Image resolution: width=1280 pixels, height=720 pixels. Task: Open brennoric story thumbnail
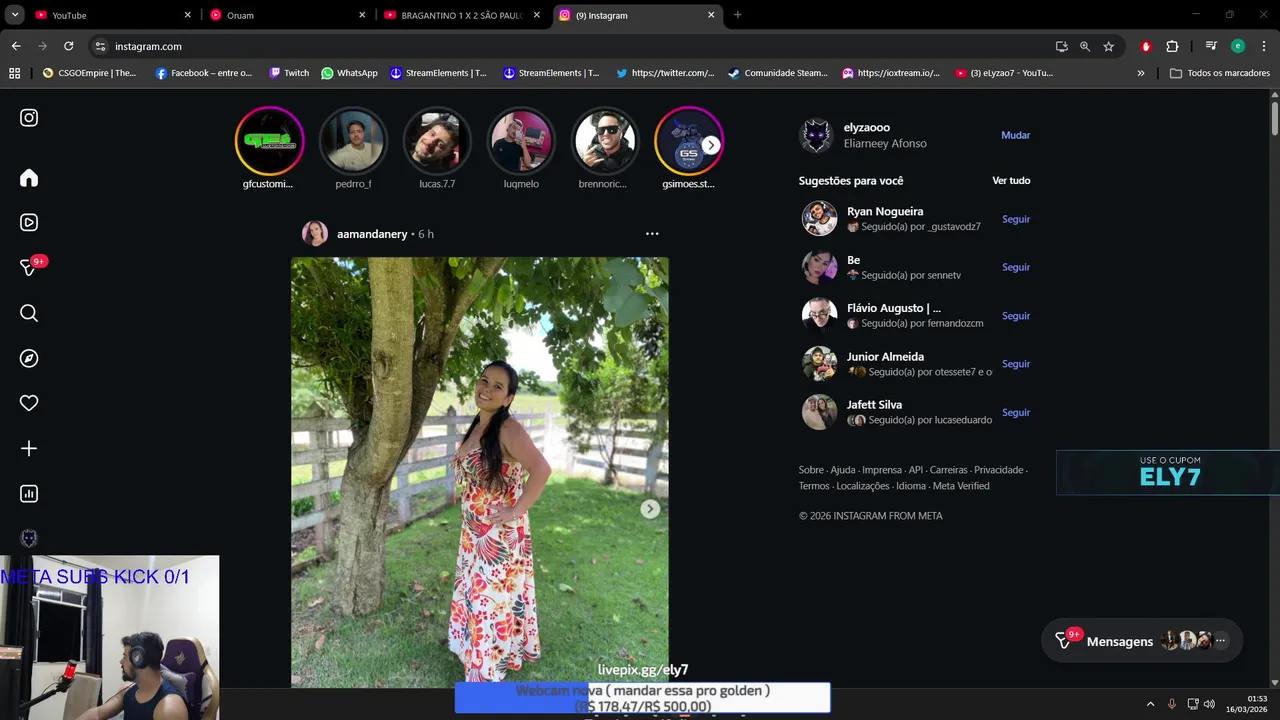(605, 141)
